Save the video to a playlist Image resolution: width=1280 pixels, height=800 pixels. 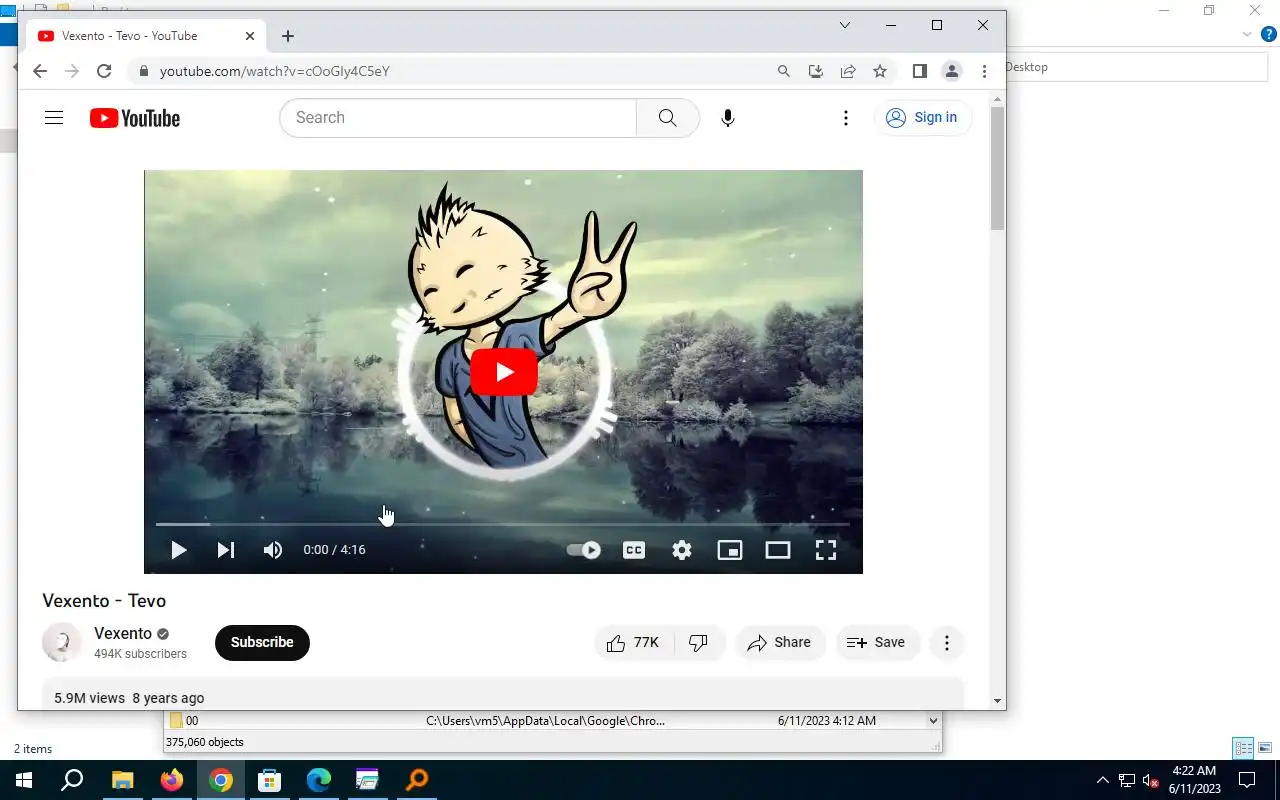(x=877, y=643)
